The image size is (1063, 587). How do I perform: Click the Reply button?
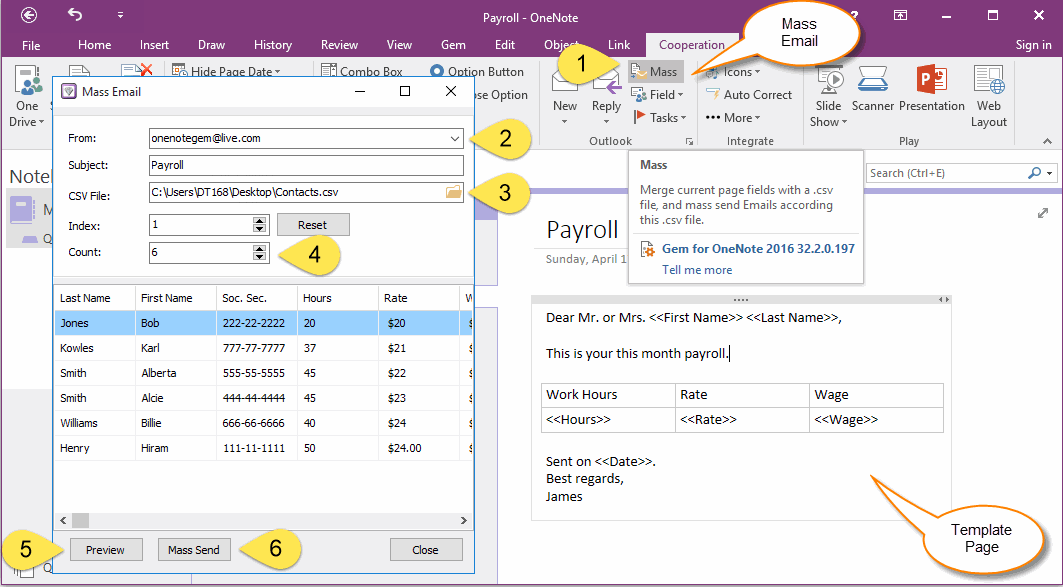pos(606,97)
